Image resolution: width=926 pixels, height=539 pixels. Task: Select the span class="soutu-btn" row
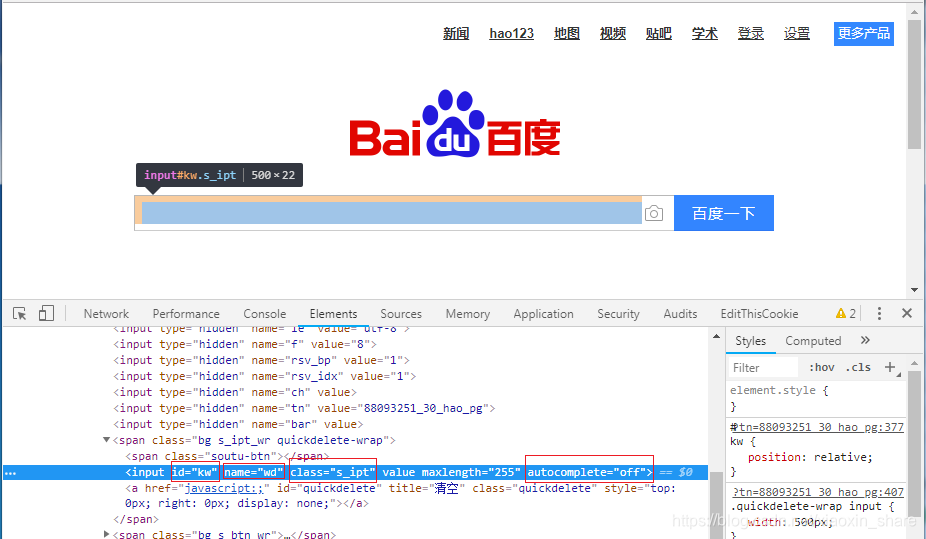227,456
